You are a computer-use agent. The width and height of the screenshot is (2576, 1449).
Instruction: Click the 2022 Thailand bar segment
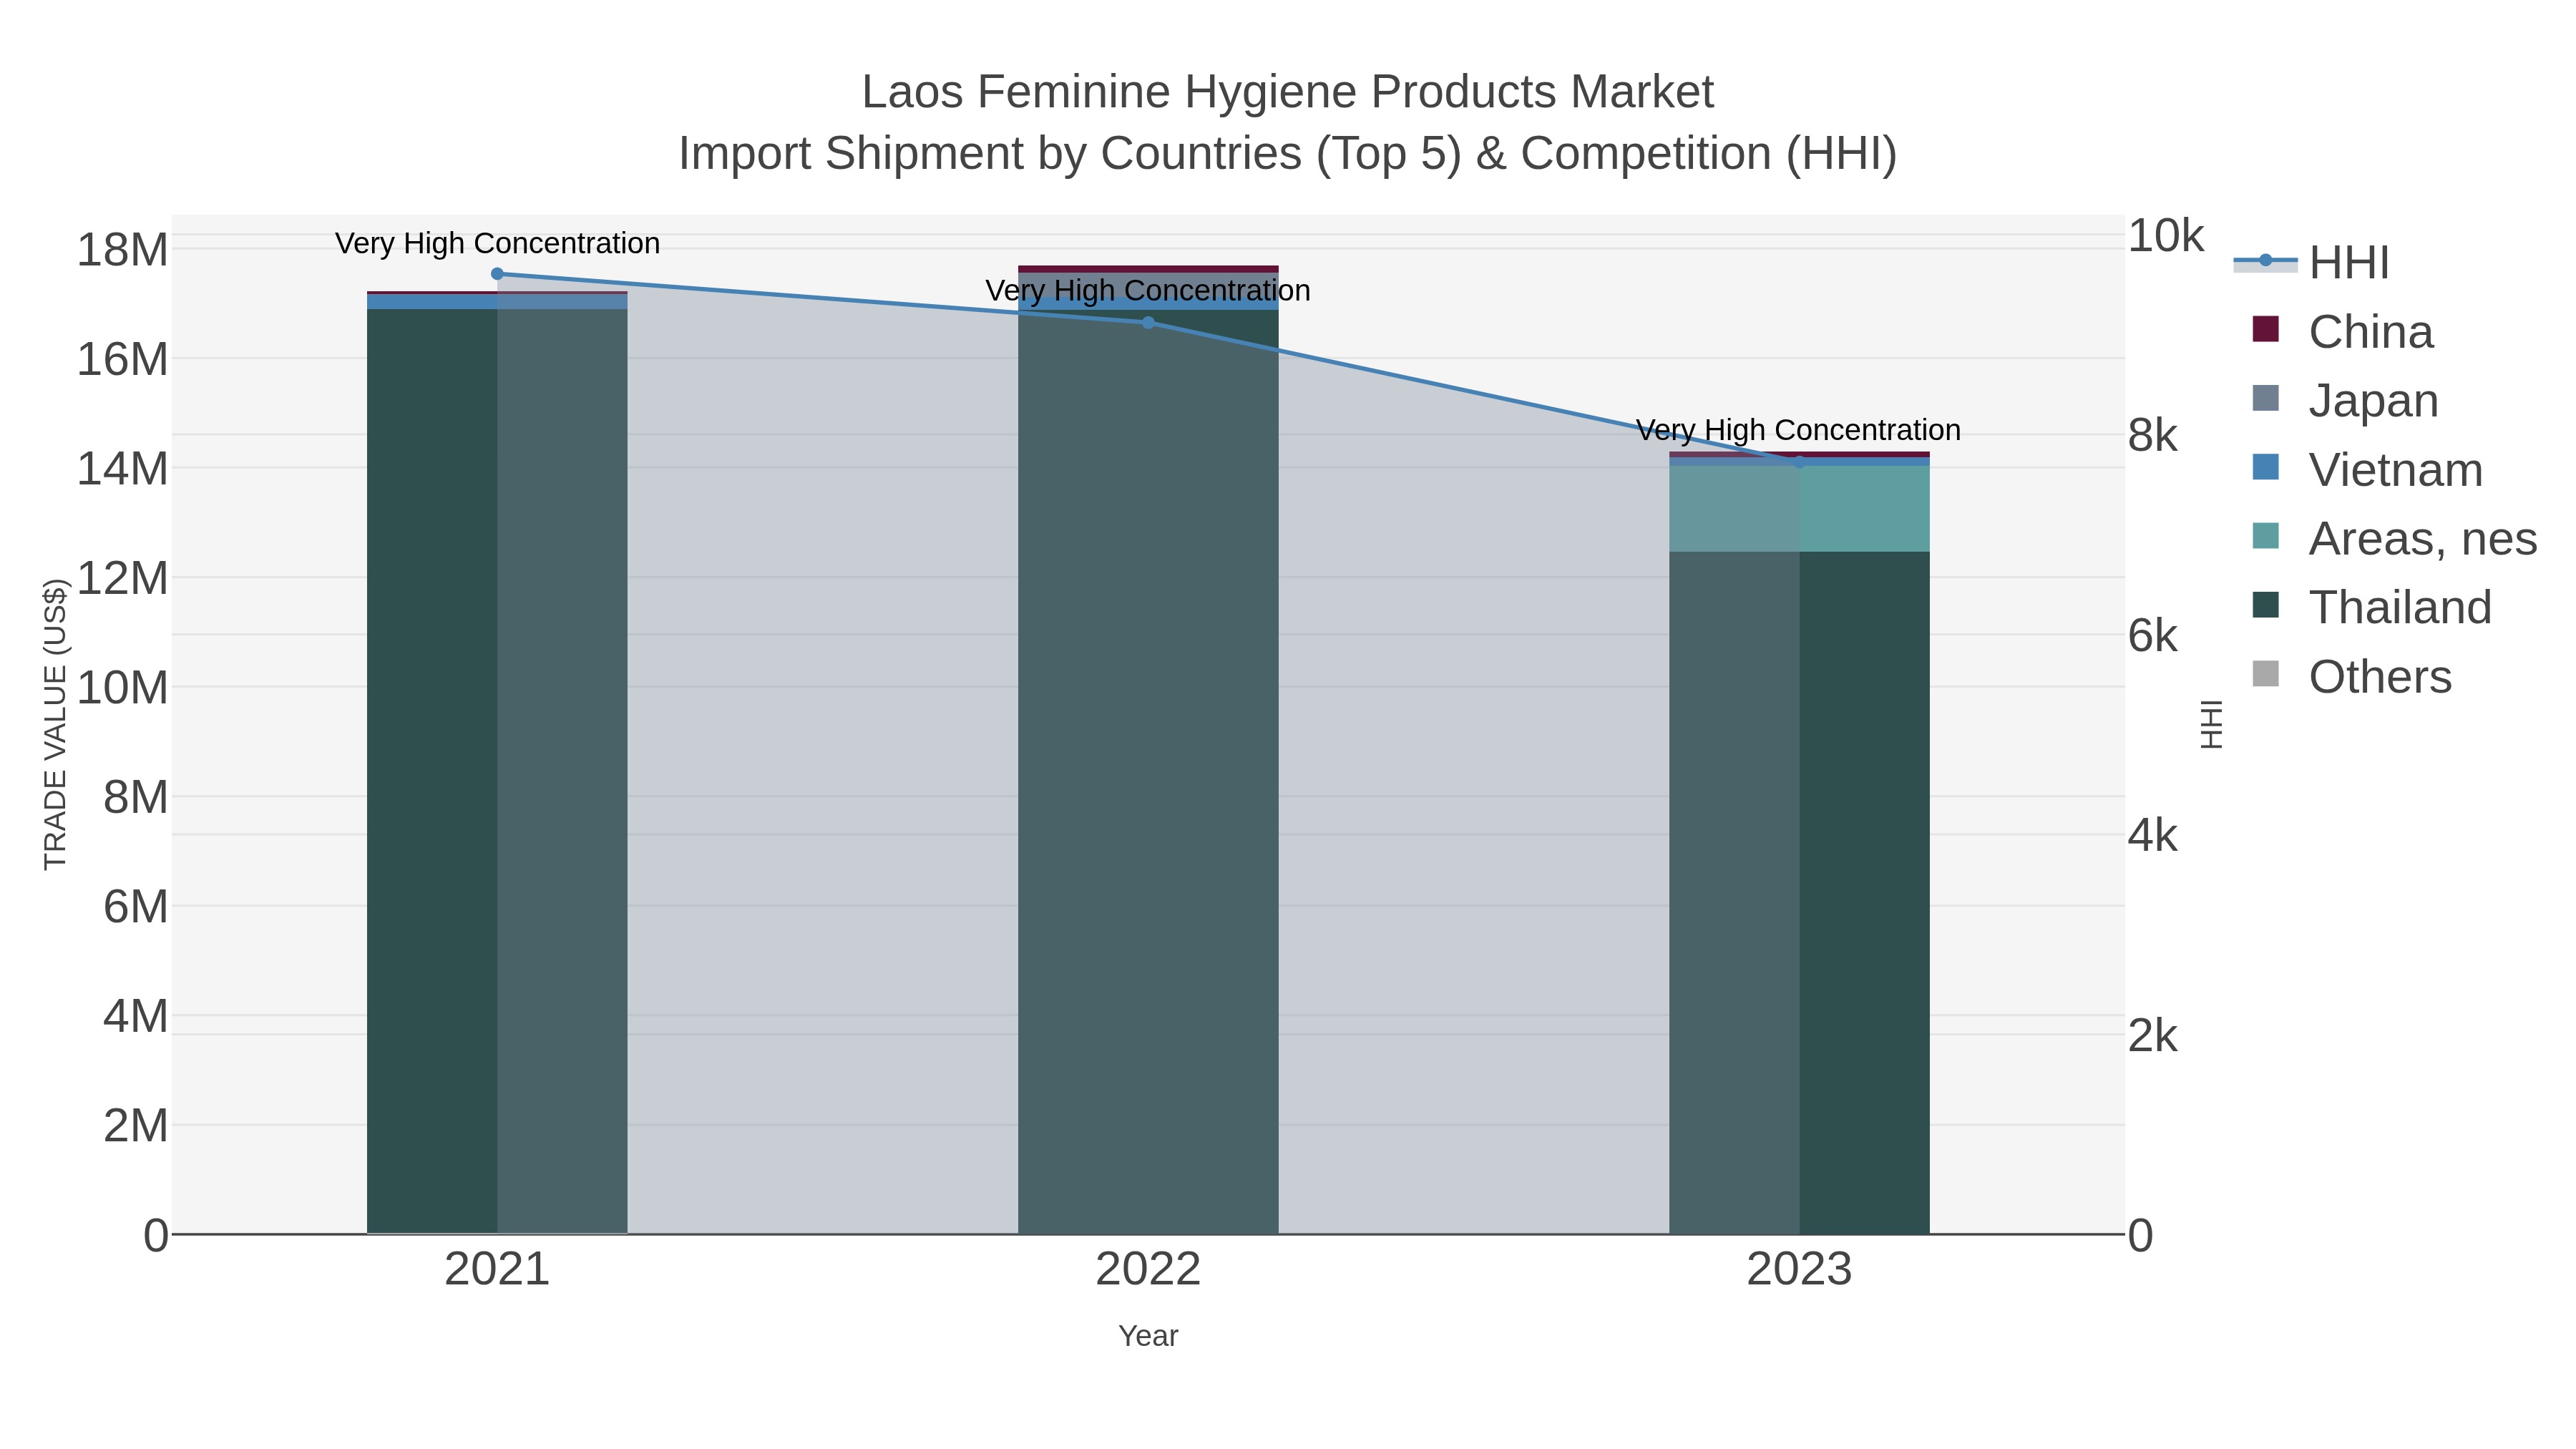[x=1148, y=771]
